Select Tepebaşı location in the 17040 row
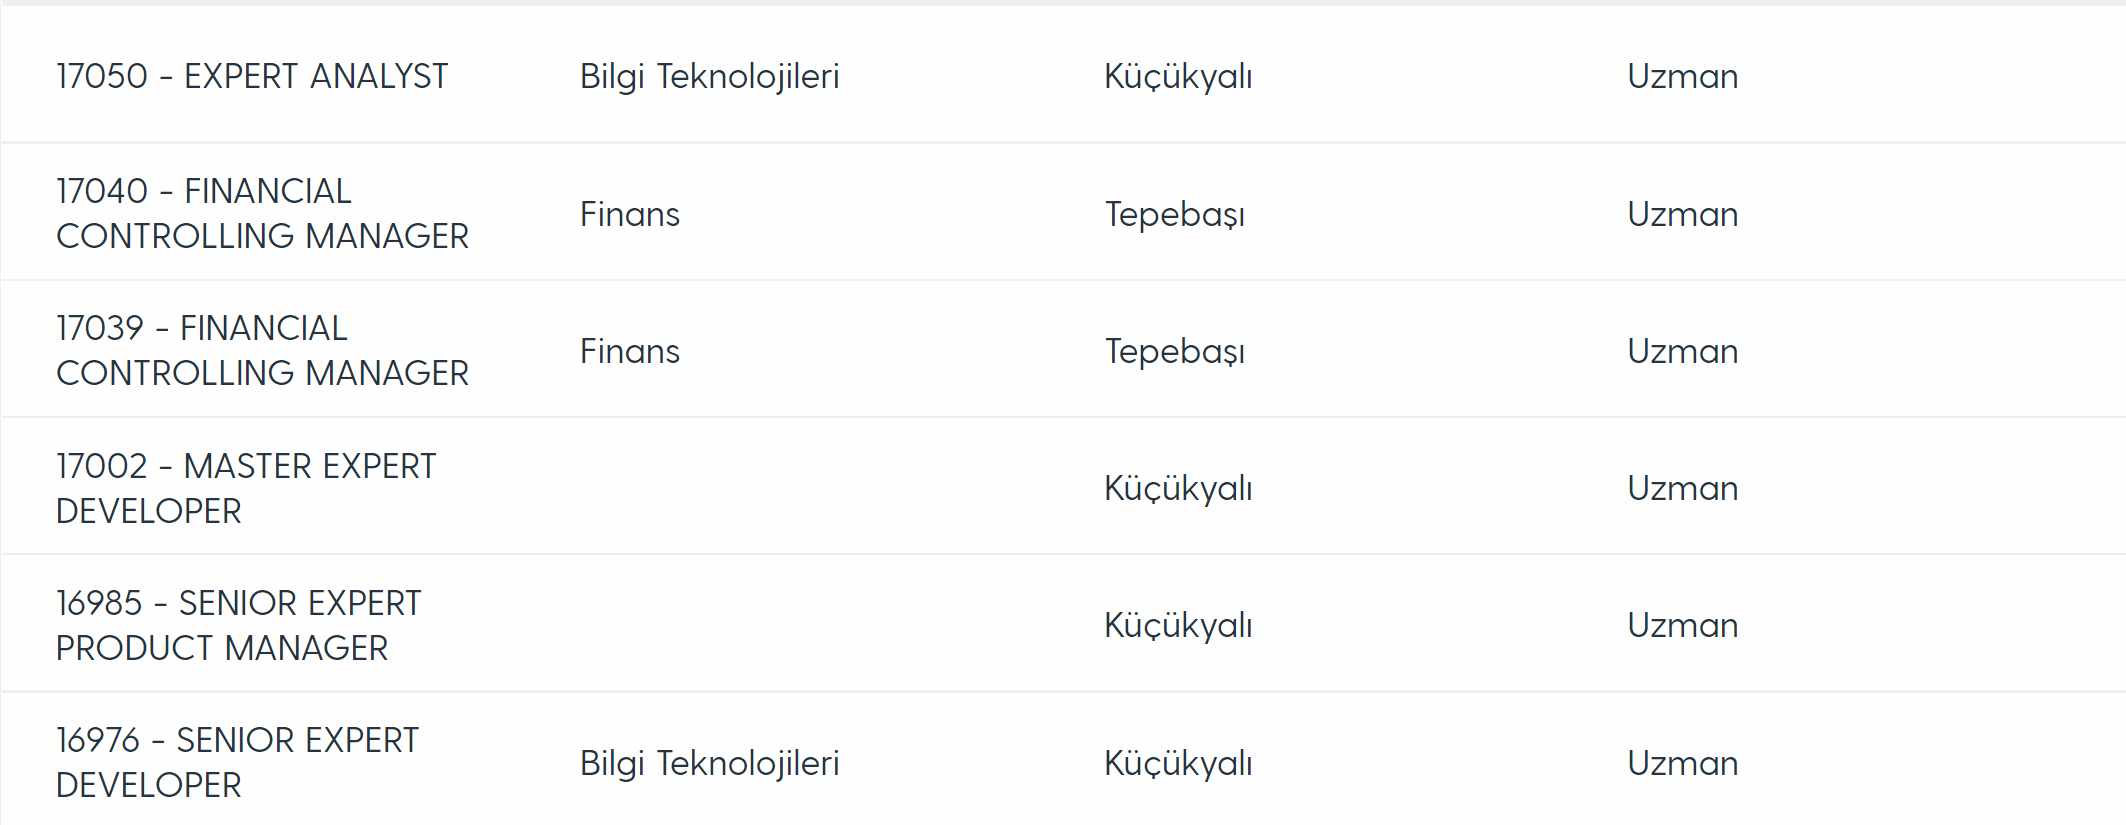2126x825 pixels. [1175, 215]
